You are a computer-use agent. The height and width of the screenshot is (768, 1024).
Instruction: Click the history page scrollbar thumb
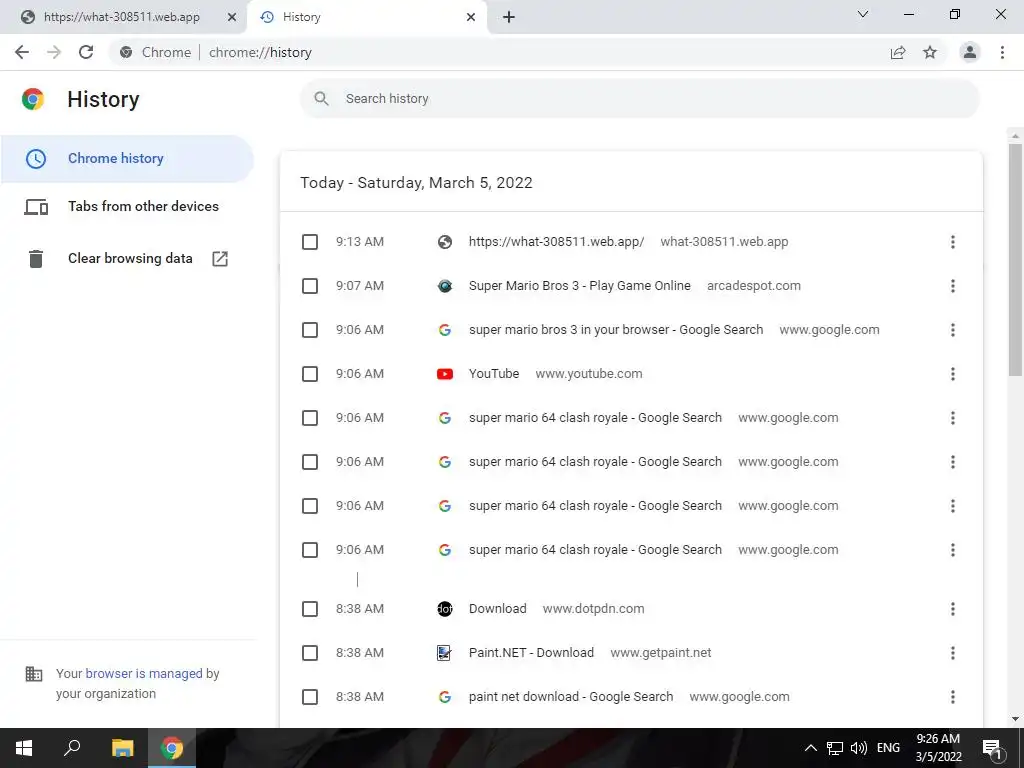click(x=1015, y=260)
